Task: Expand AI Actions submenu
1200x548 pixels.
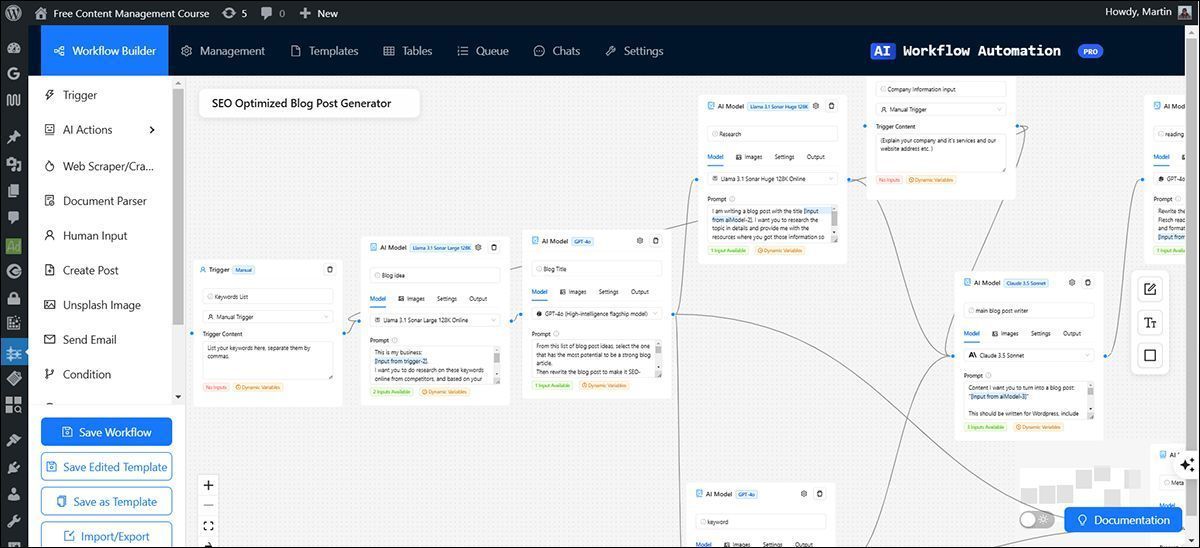Action: [152, 130]
